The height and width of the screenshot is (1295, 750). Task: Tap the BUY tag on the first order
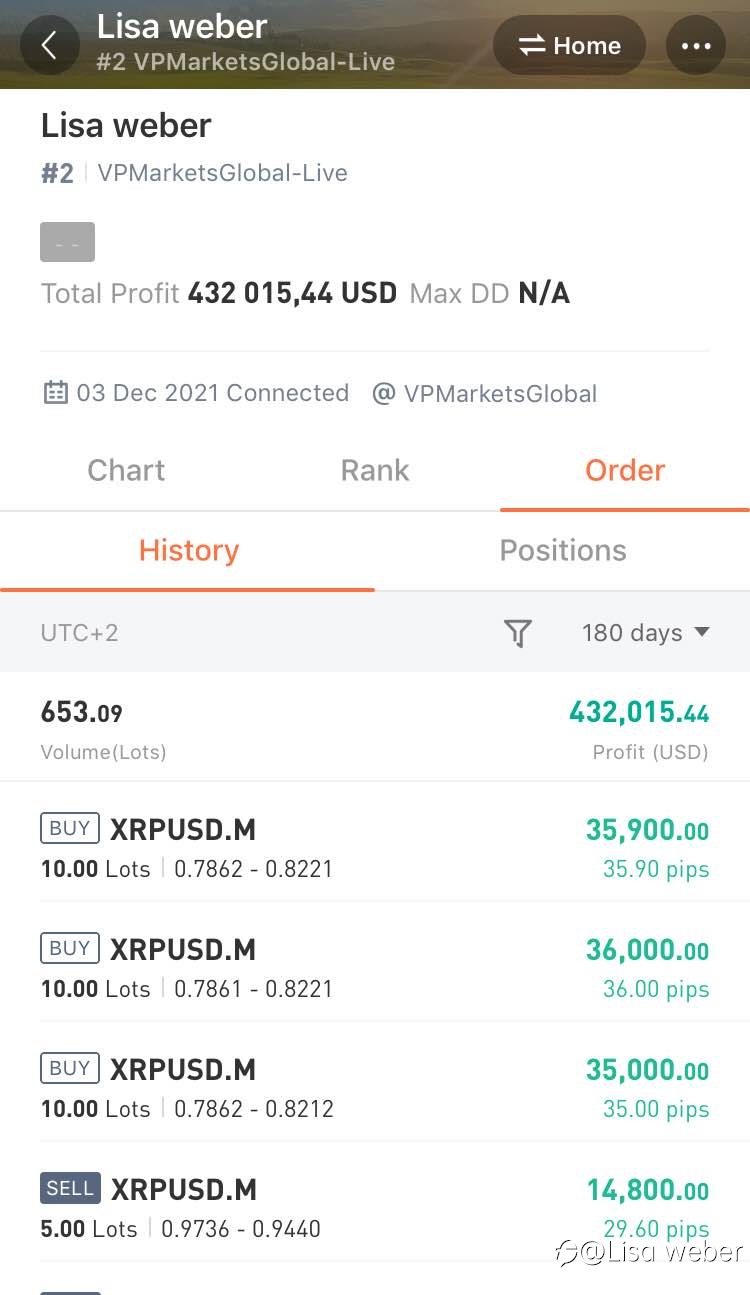pyautogui.click(x=70, y=828)
